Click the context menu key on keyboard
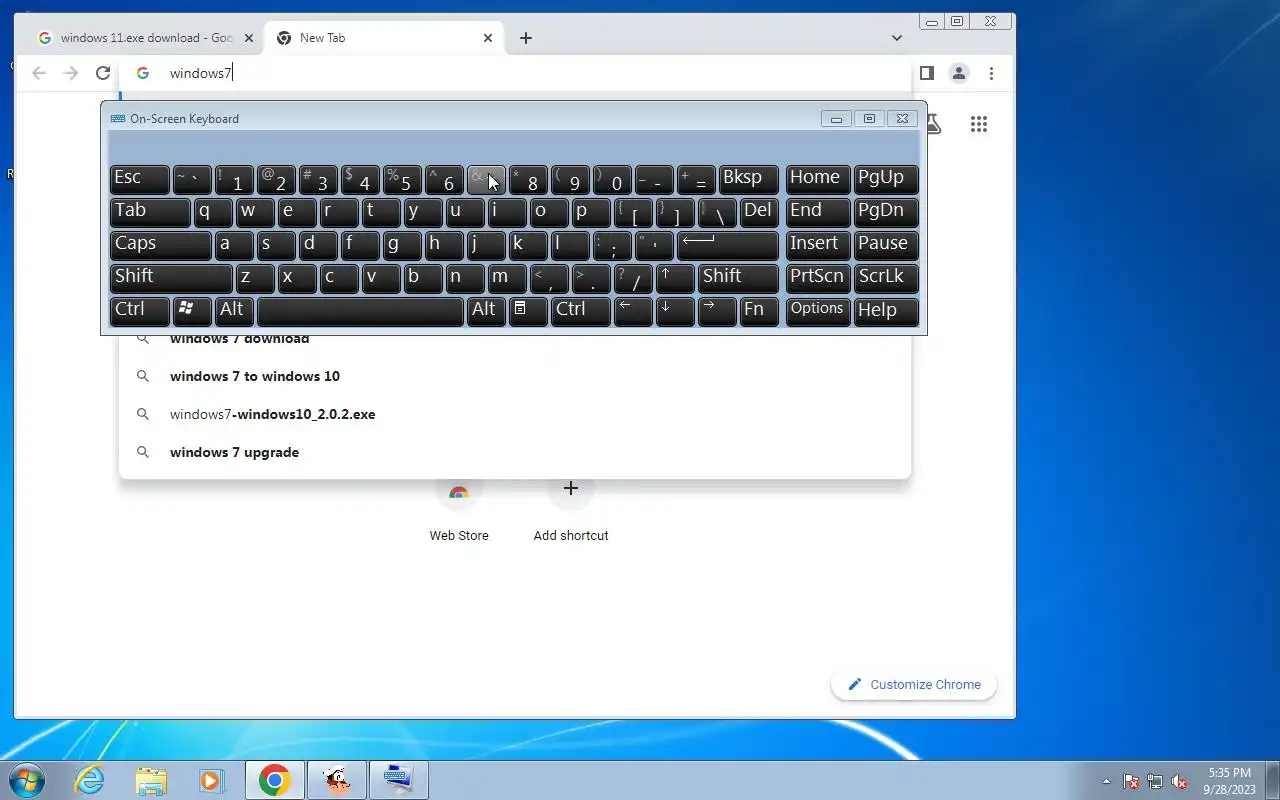Screen dimensions: 1280x800 [x=528, y=312]
